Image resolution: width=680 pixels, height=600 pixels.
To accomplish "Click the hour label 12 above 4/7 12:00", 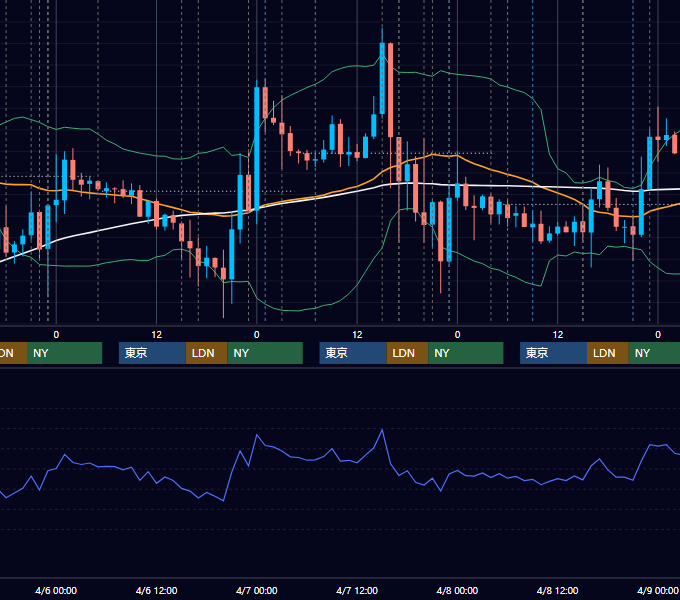I will (x=357, y=334).
